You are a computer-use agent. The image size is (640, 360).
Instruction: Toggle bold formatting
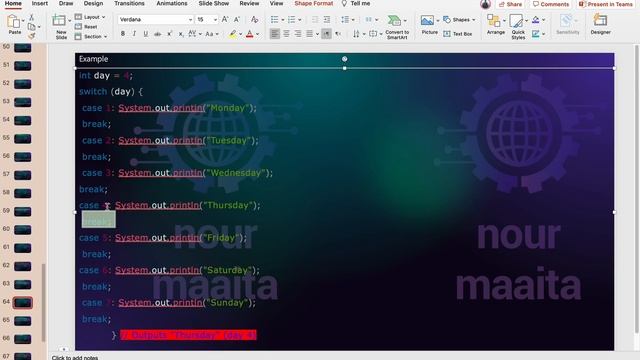(x=122, y=34)
